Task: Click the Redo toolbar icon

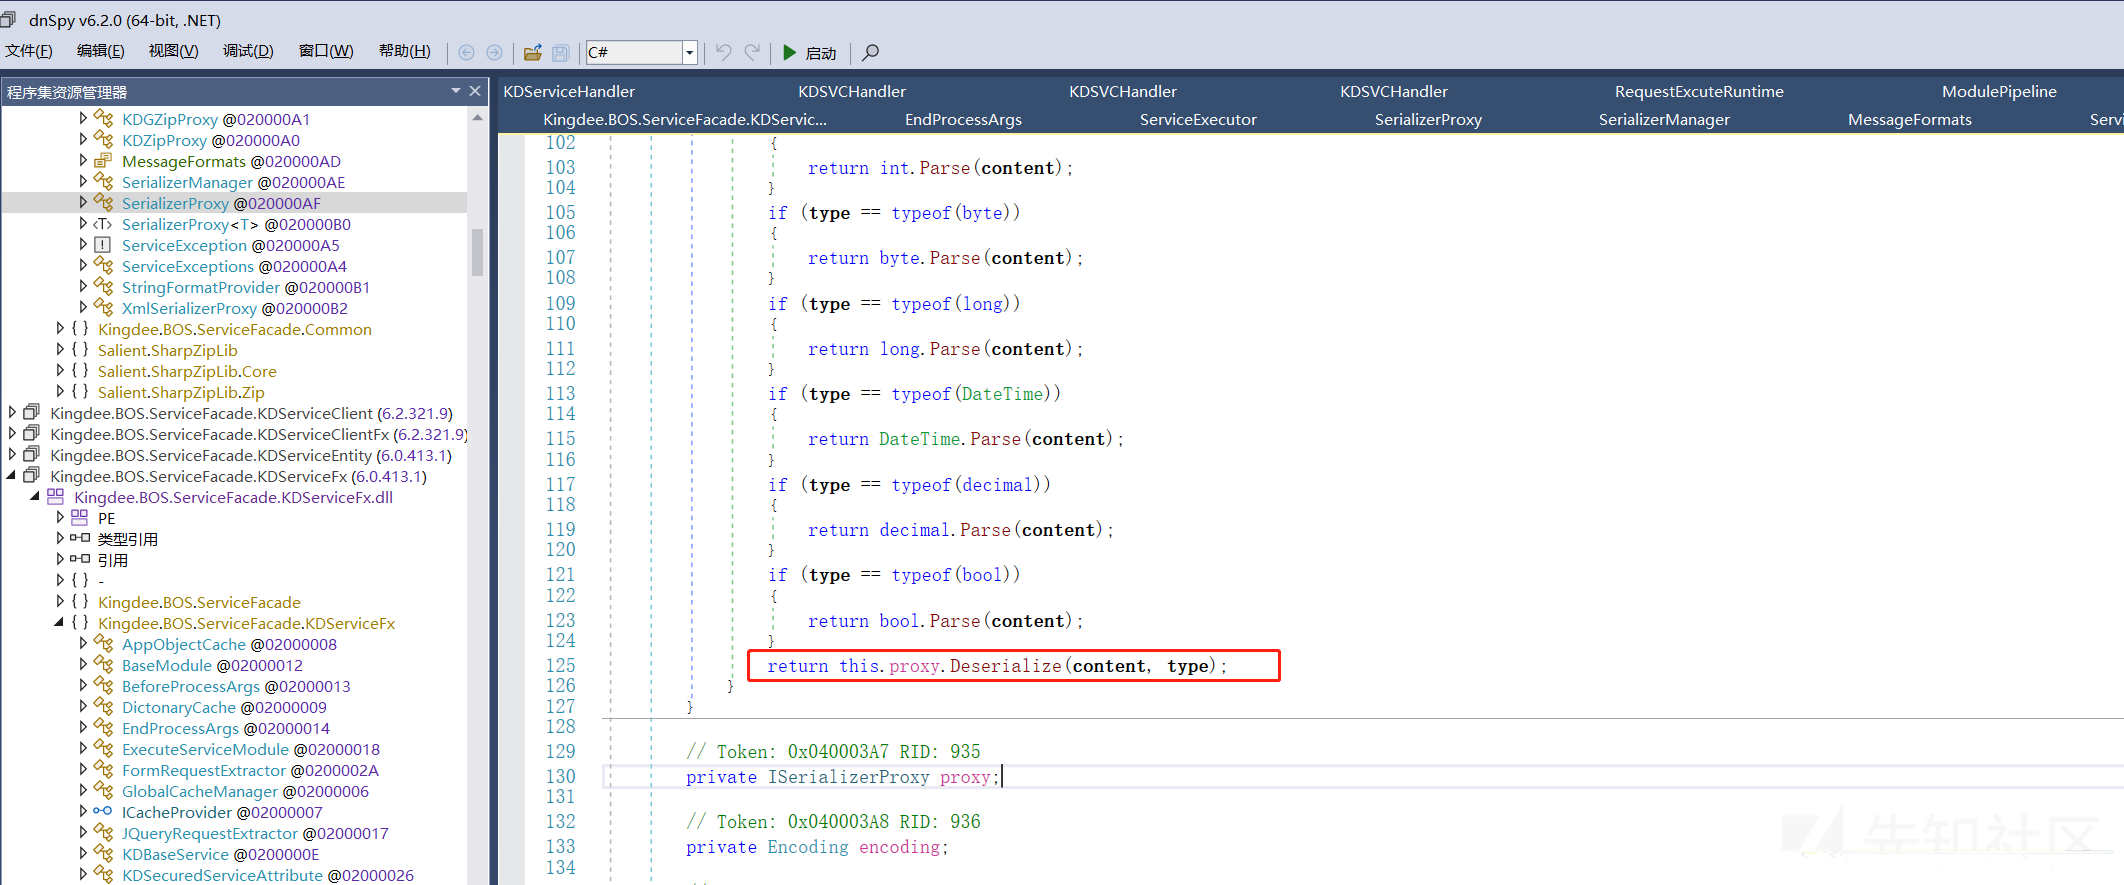Action: tap(752, 52)
